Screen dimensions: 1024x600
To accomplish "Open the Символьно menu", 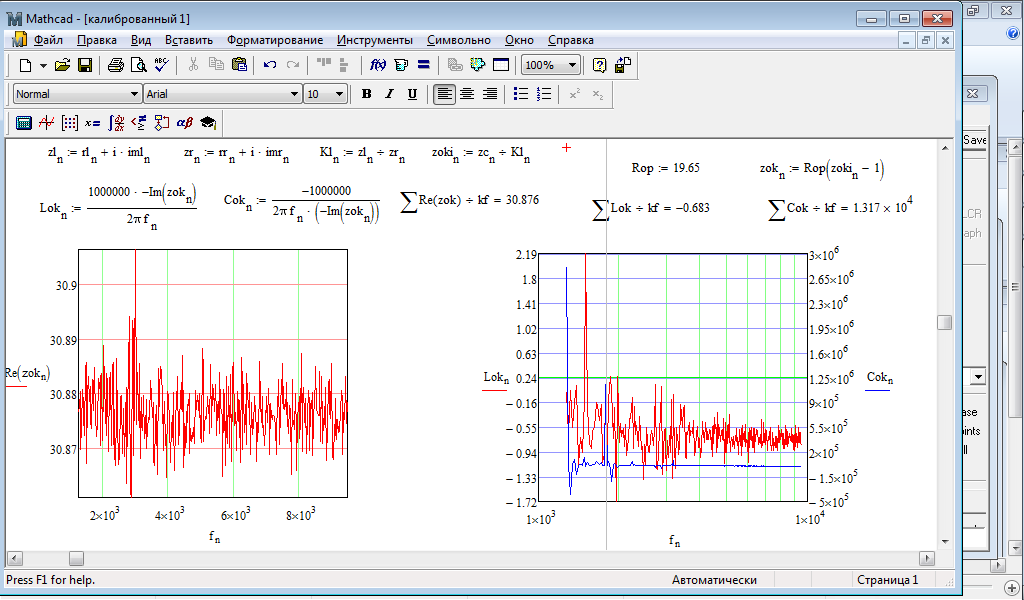I will click(458, 40).
